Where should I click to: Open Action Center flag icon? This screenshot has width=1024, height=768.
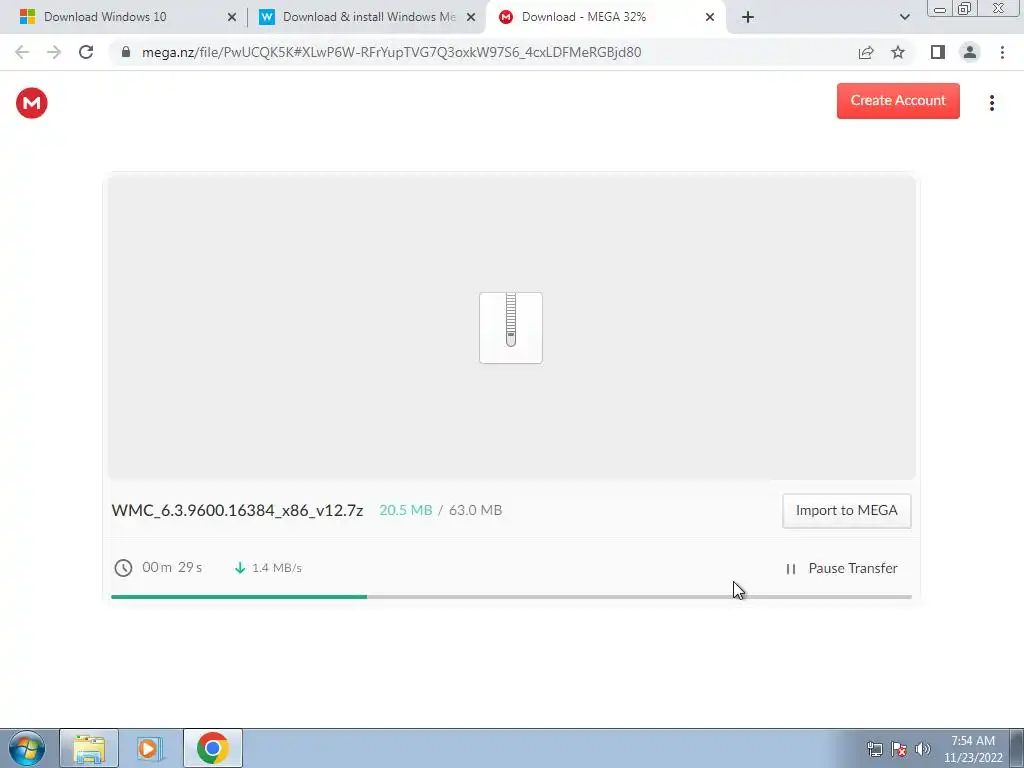tap(899, 749)
